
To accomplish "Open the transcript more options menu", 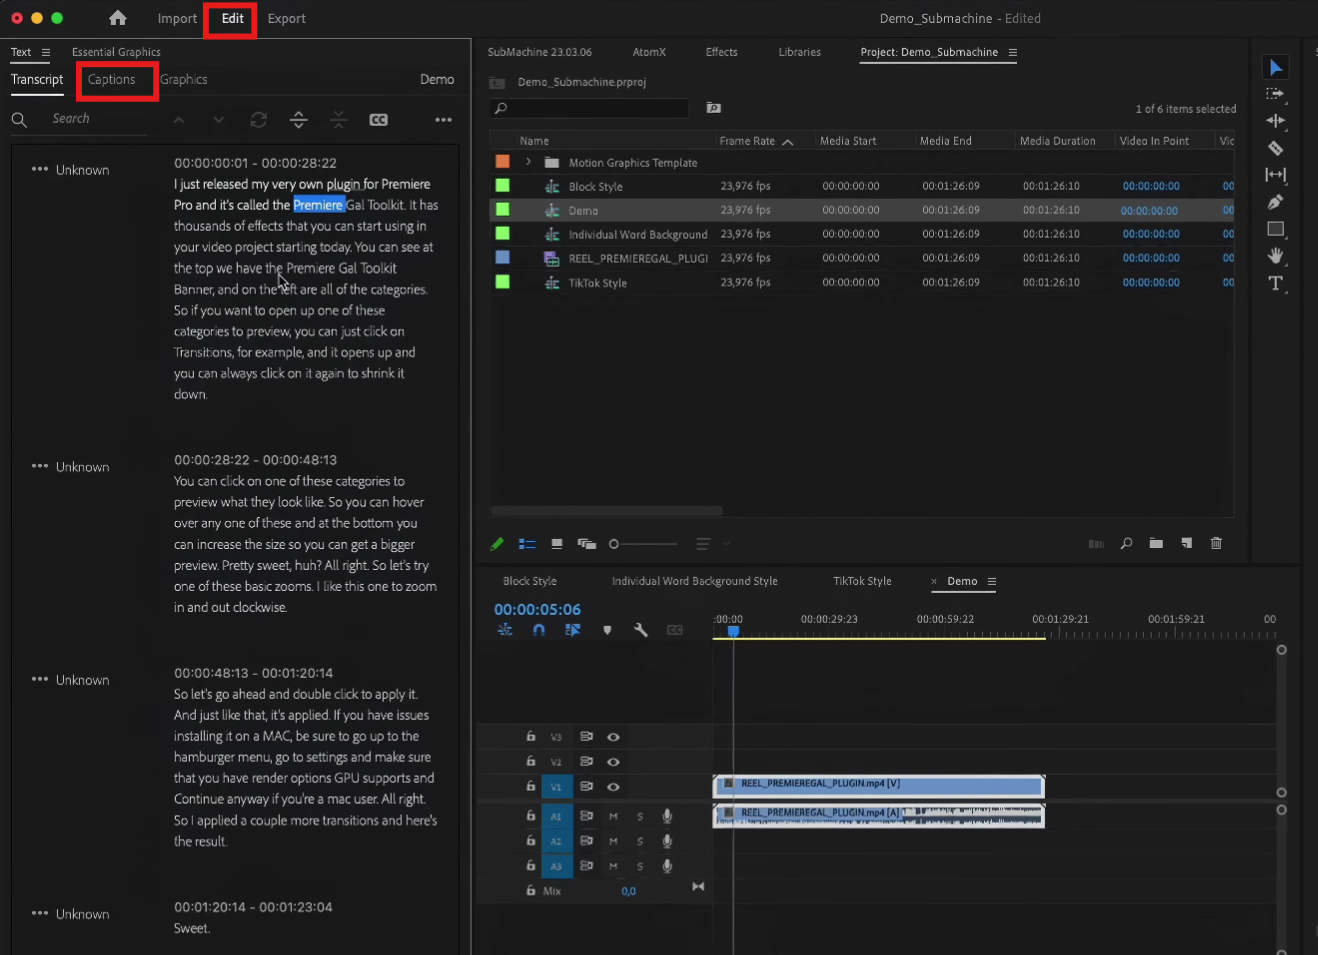I will [x=443, y=120].
